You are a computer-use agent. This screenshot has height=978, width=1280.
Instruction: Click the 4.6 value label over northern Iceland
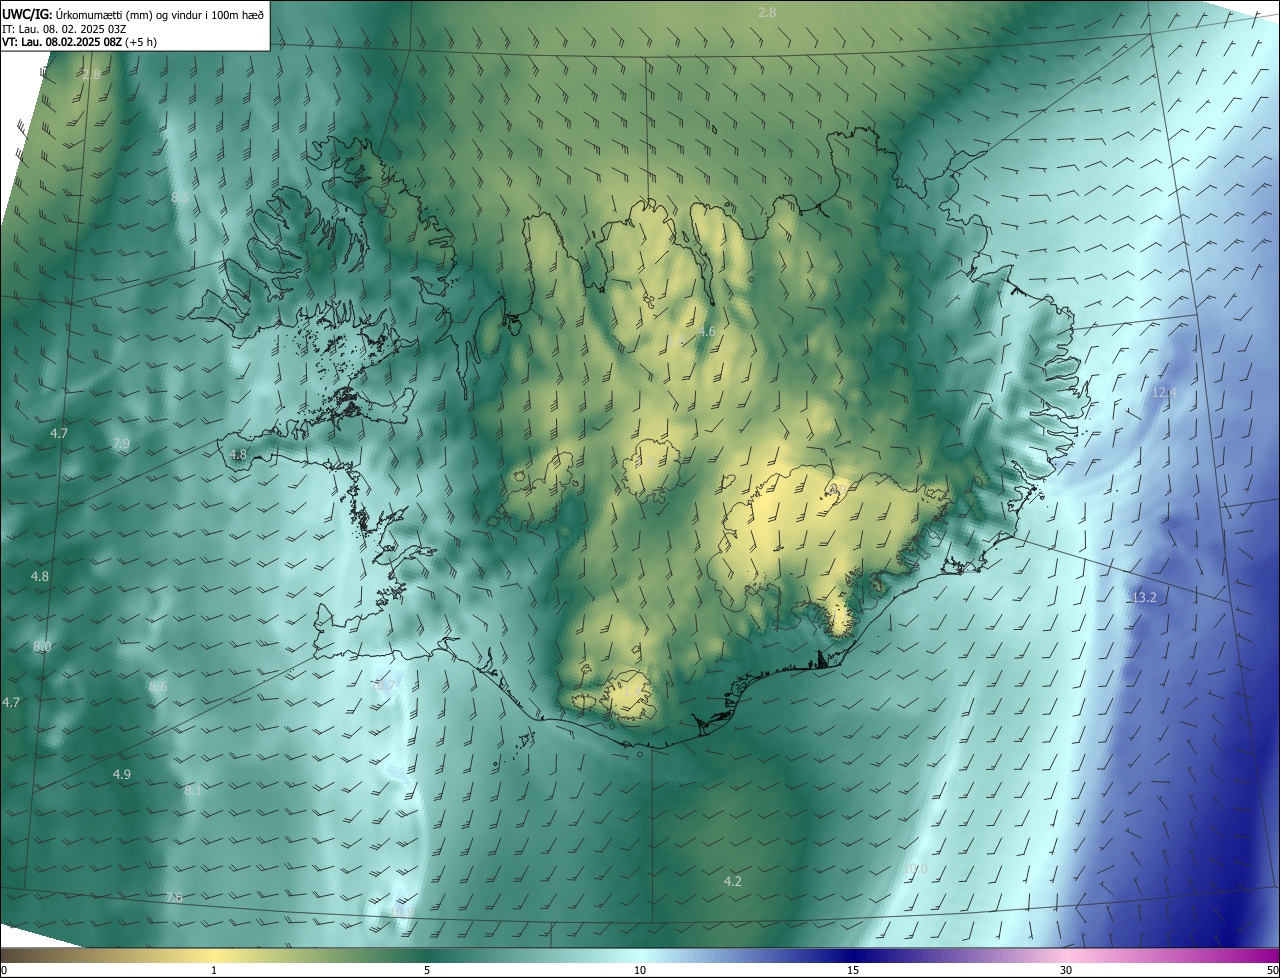coord(707,331)
